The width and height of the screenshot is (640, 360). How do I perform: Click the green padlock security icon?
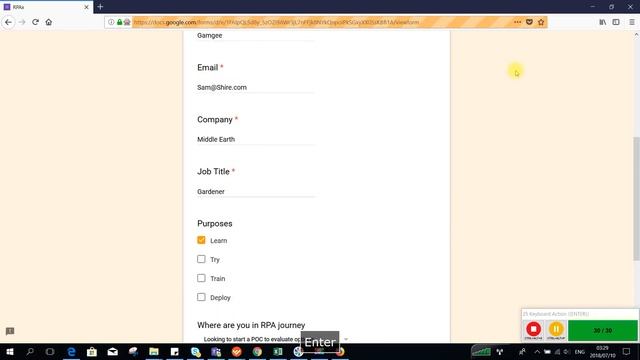click(119, 22)
